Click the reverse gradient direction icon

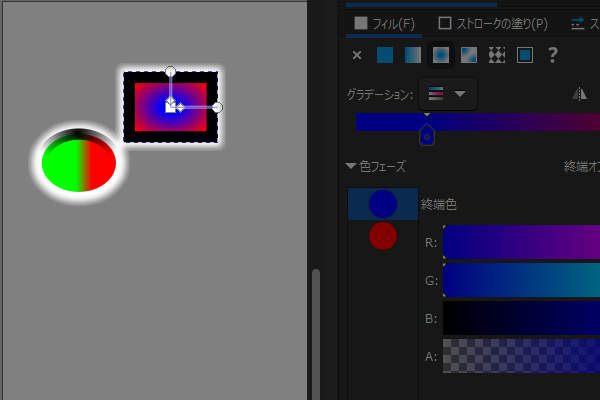[x=579, y=93]
